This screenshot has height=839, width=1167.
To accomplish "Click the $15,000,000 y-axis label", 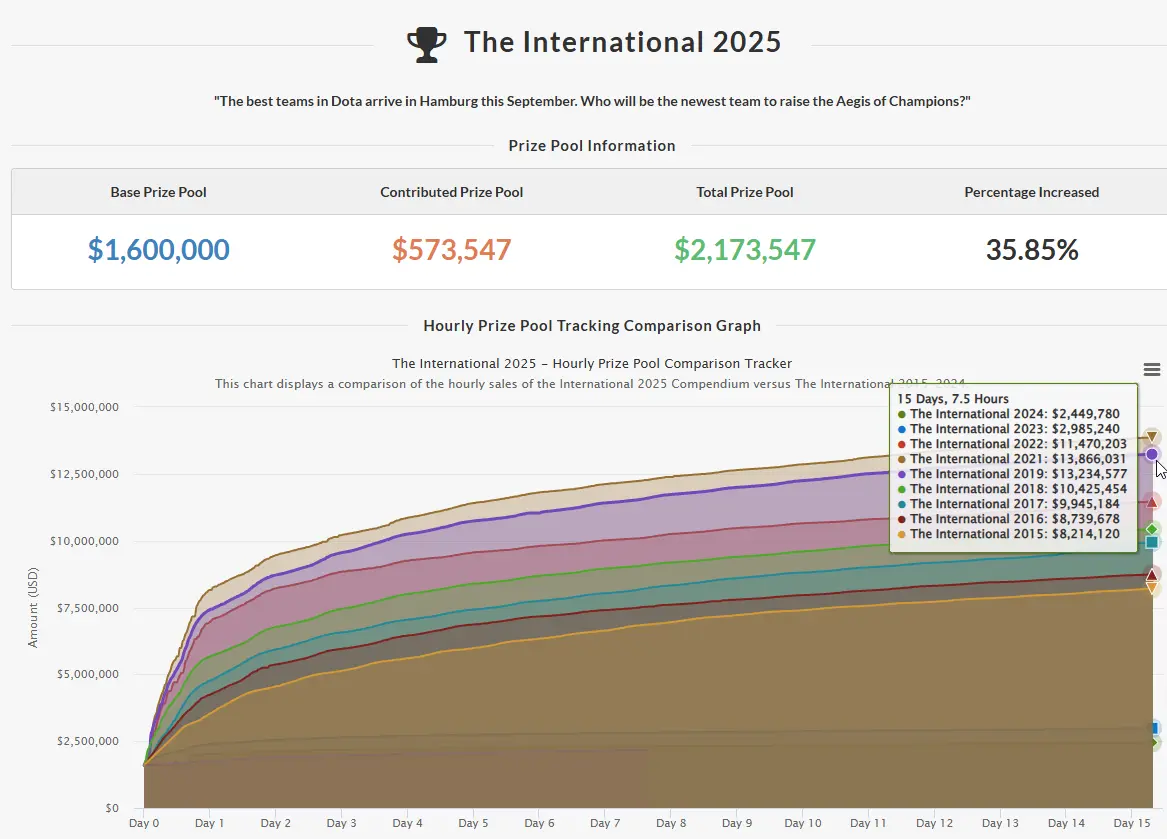I will 84,407.
